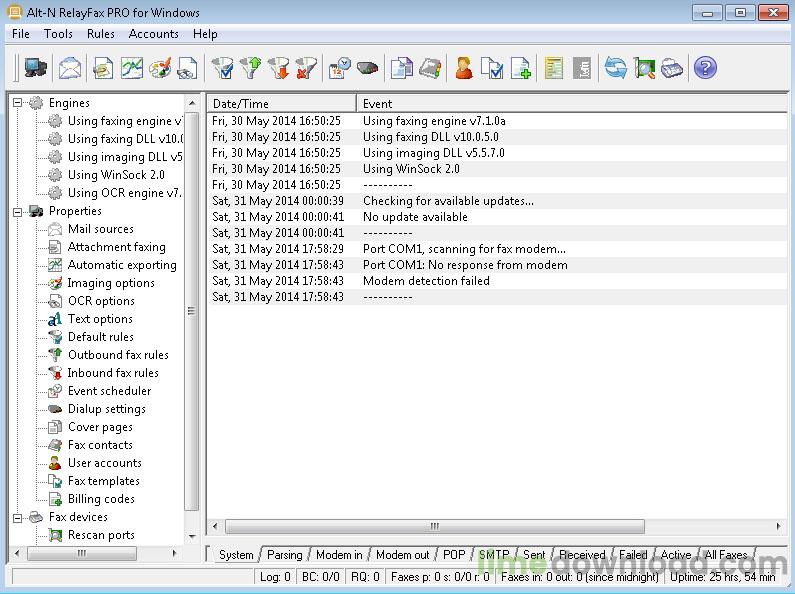Click the log panel's horizontal scroll-left arrow
This screenshot has width=795, height=594.
[x=215, y=527]
